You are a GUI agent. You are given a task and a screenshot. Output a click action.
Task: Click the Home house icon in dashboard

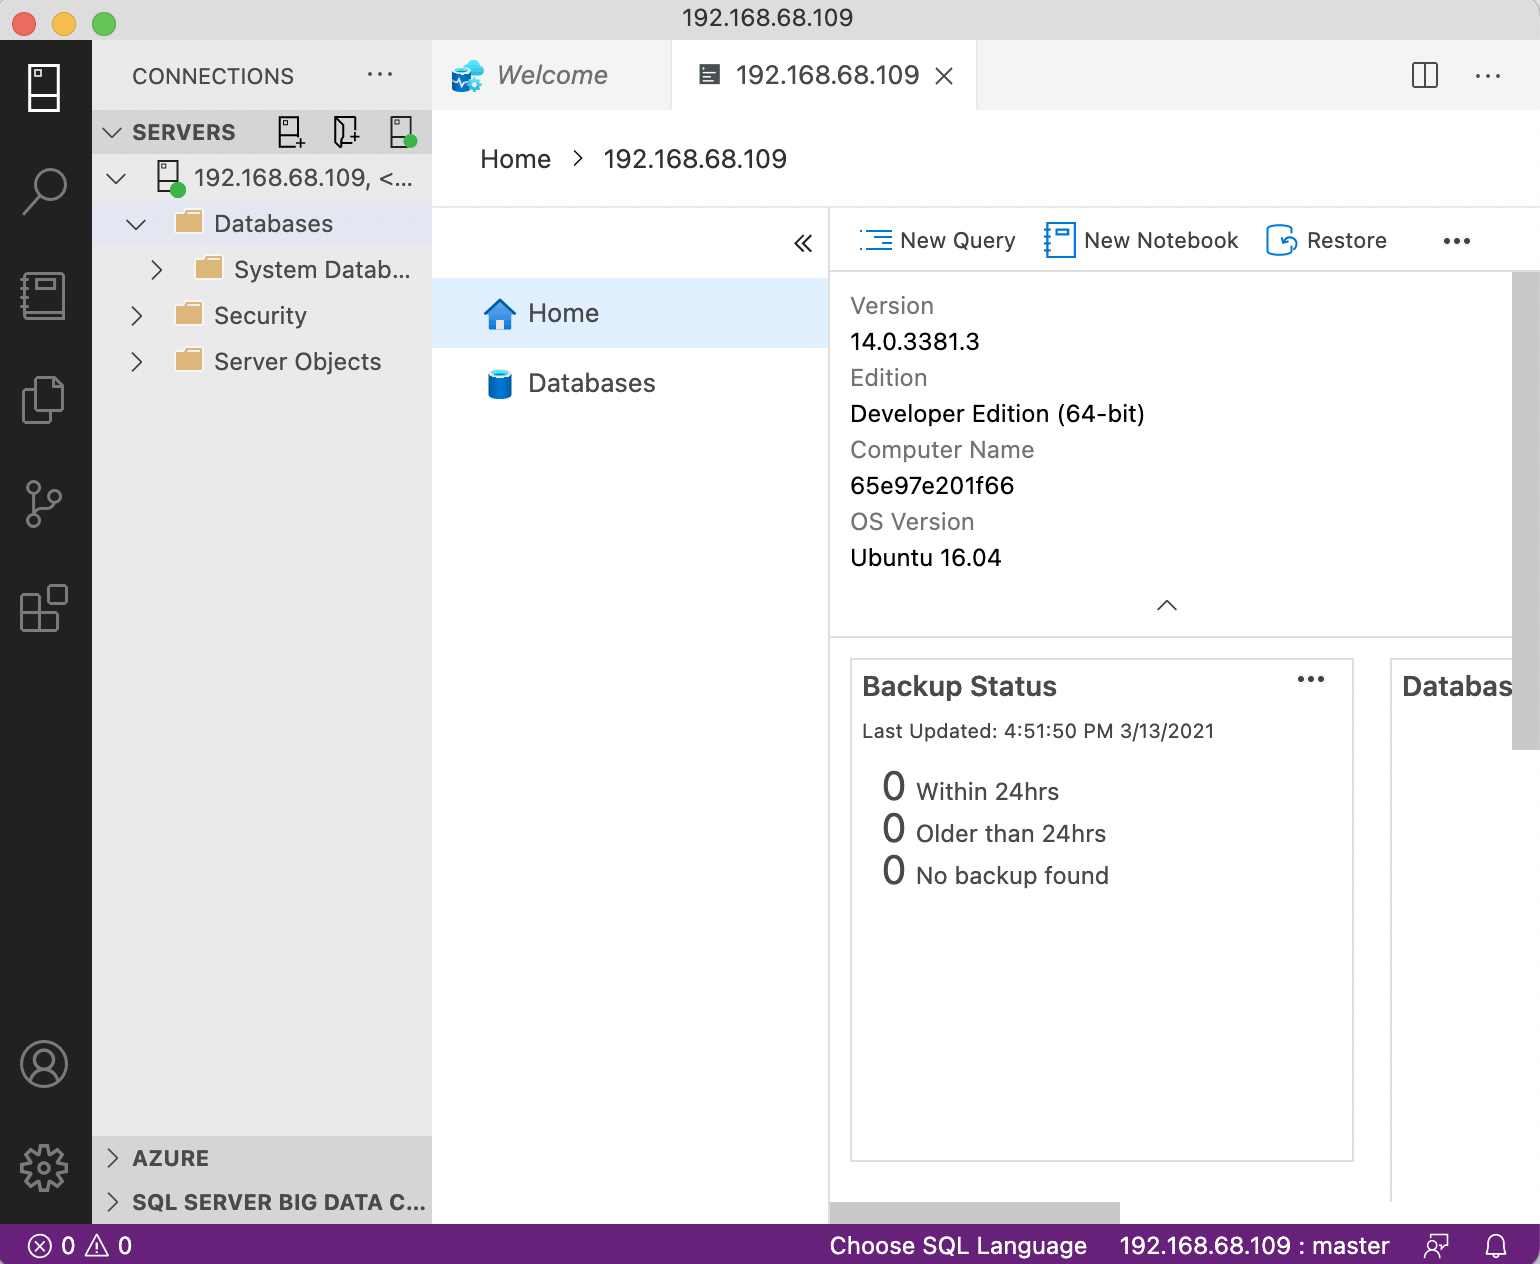pos(500,314)
